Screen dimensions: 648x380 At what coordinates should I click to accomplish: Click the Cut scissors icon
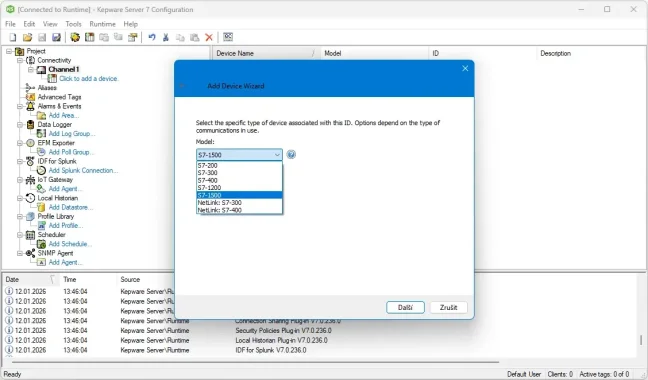166,38
